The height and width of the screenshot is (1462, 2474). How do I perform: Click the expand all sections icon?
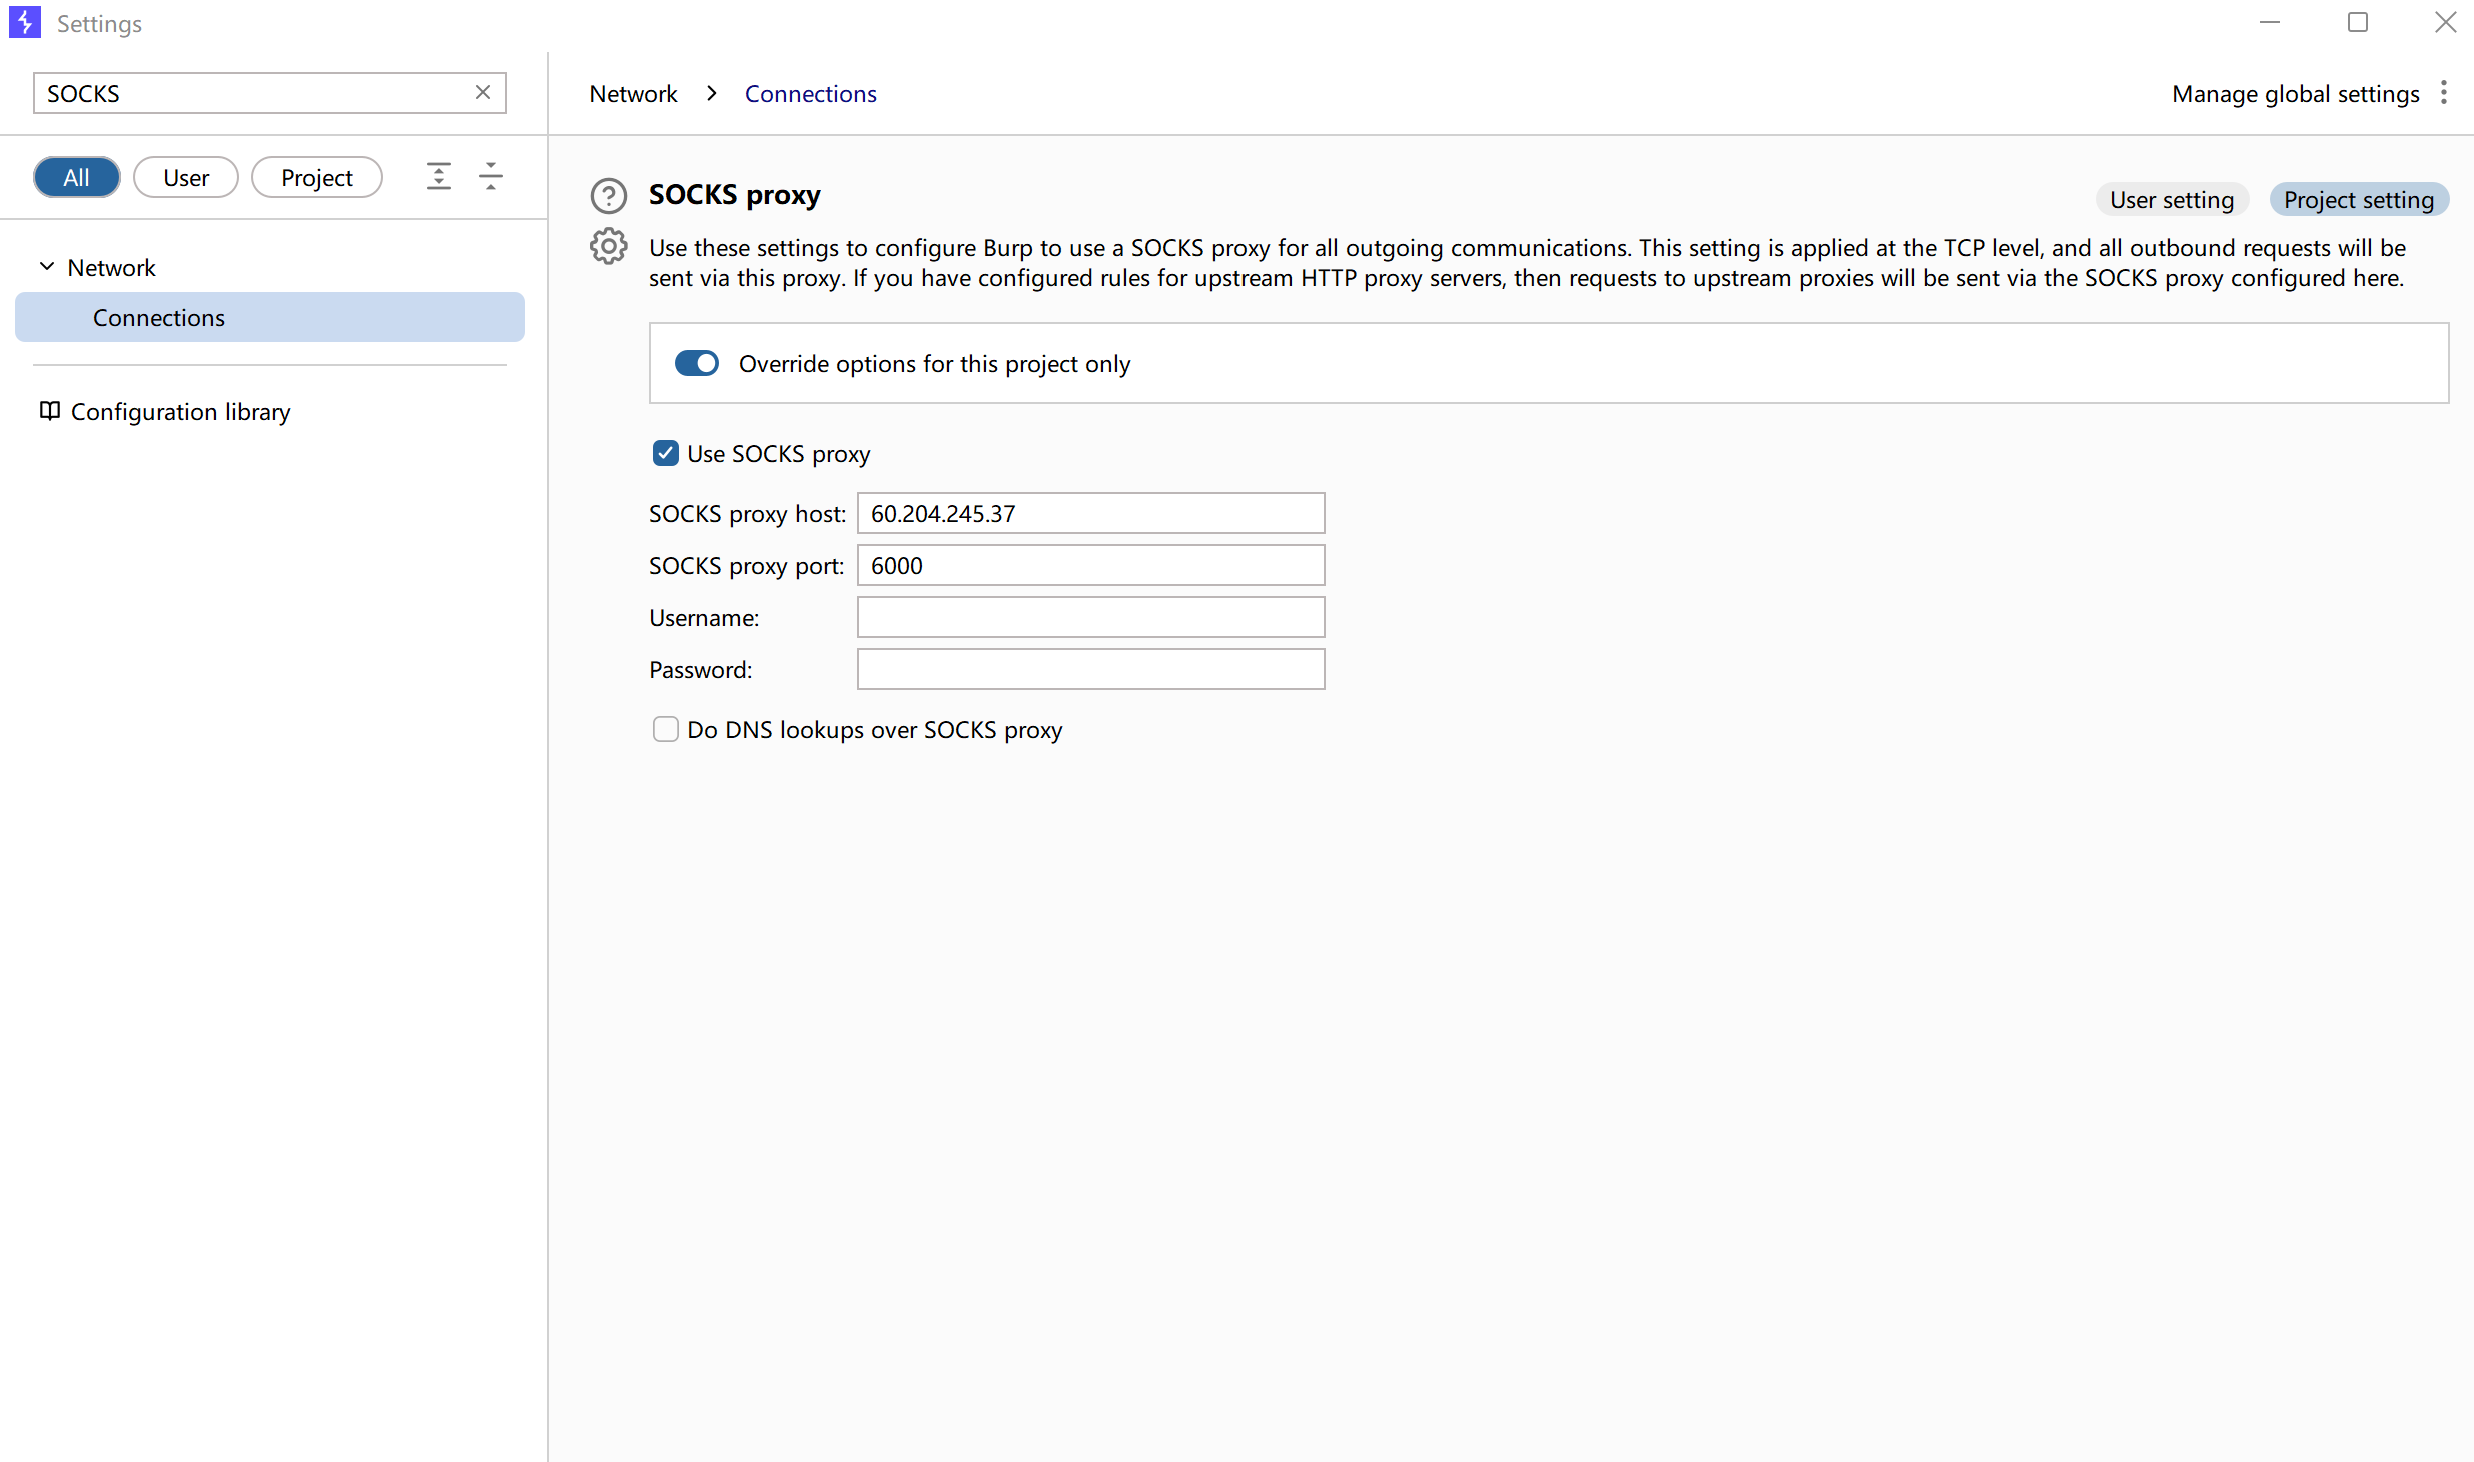tap(439, 176)
